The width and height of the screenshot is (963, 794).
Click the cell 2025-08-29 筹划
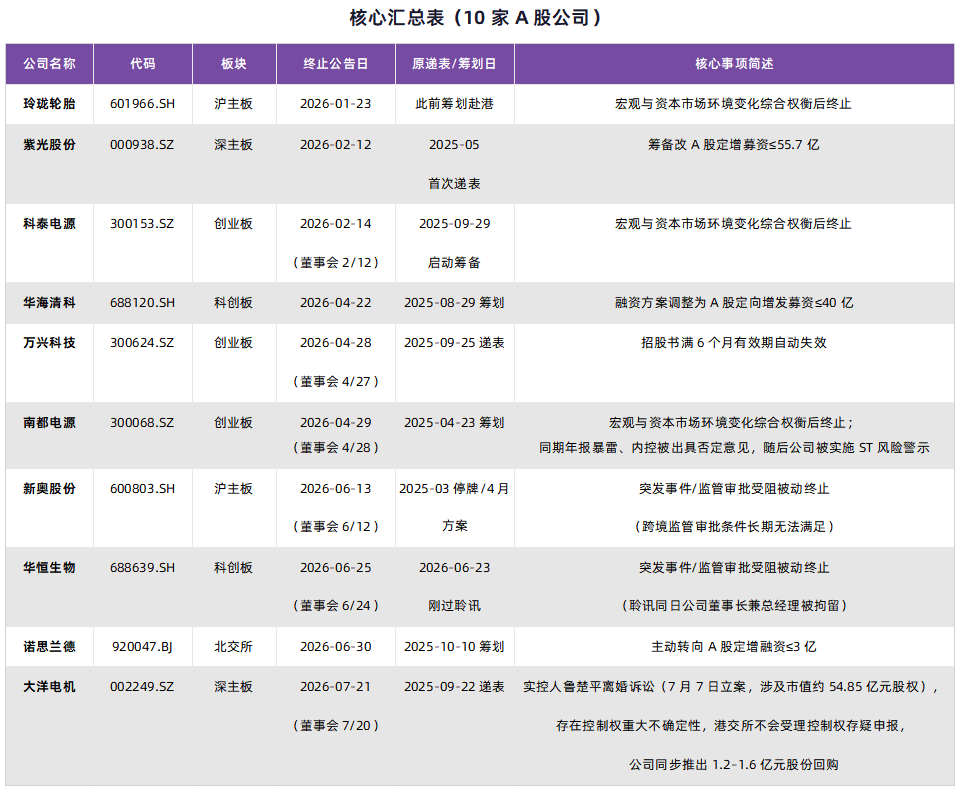click(454, 303)
